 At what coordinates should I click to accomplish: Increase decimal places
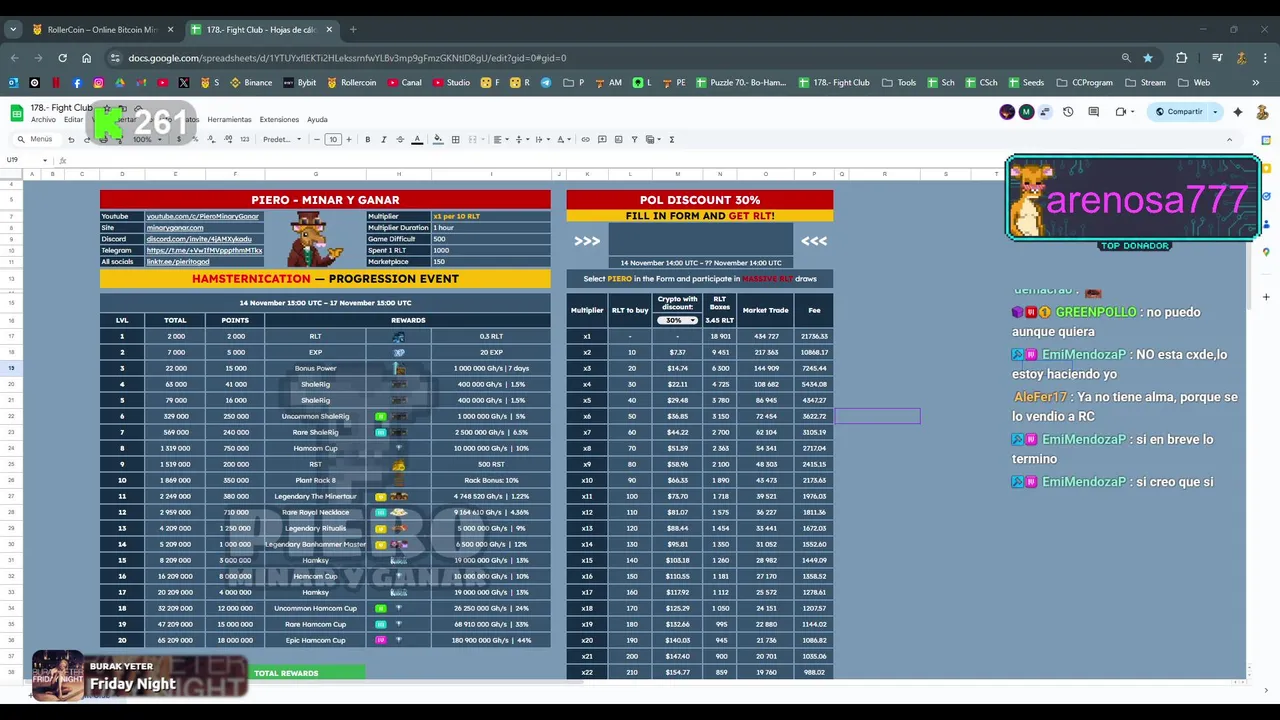point(229,140)
